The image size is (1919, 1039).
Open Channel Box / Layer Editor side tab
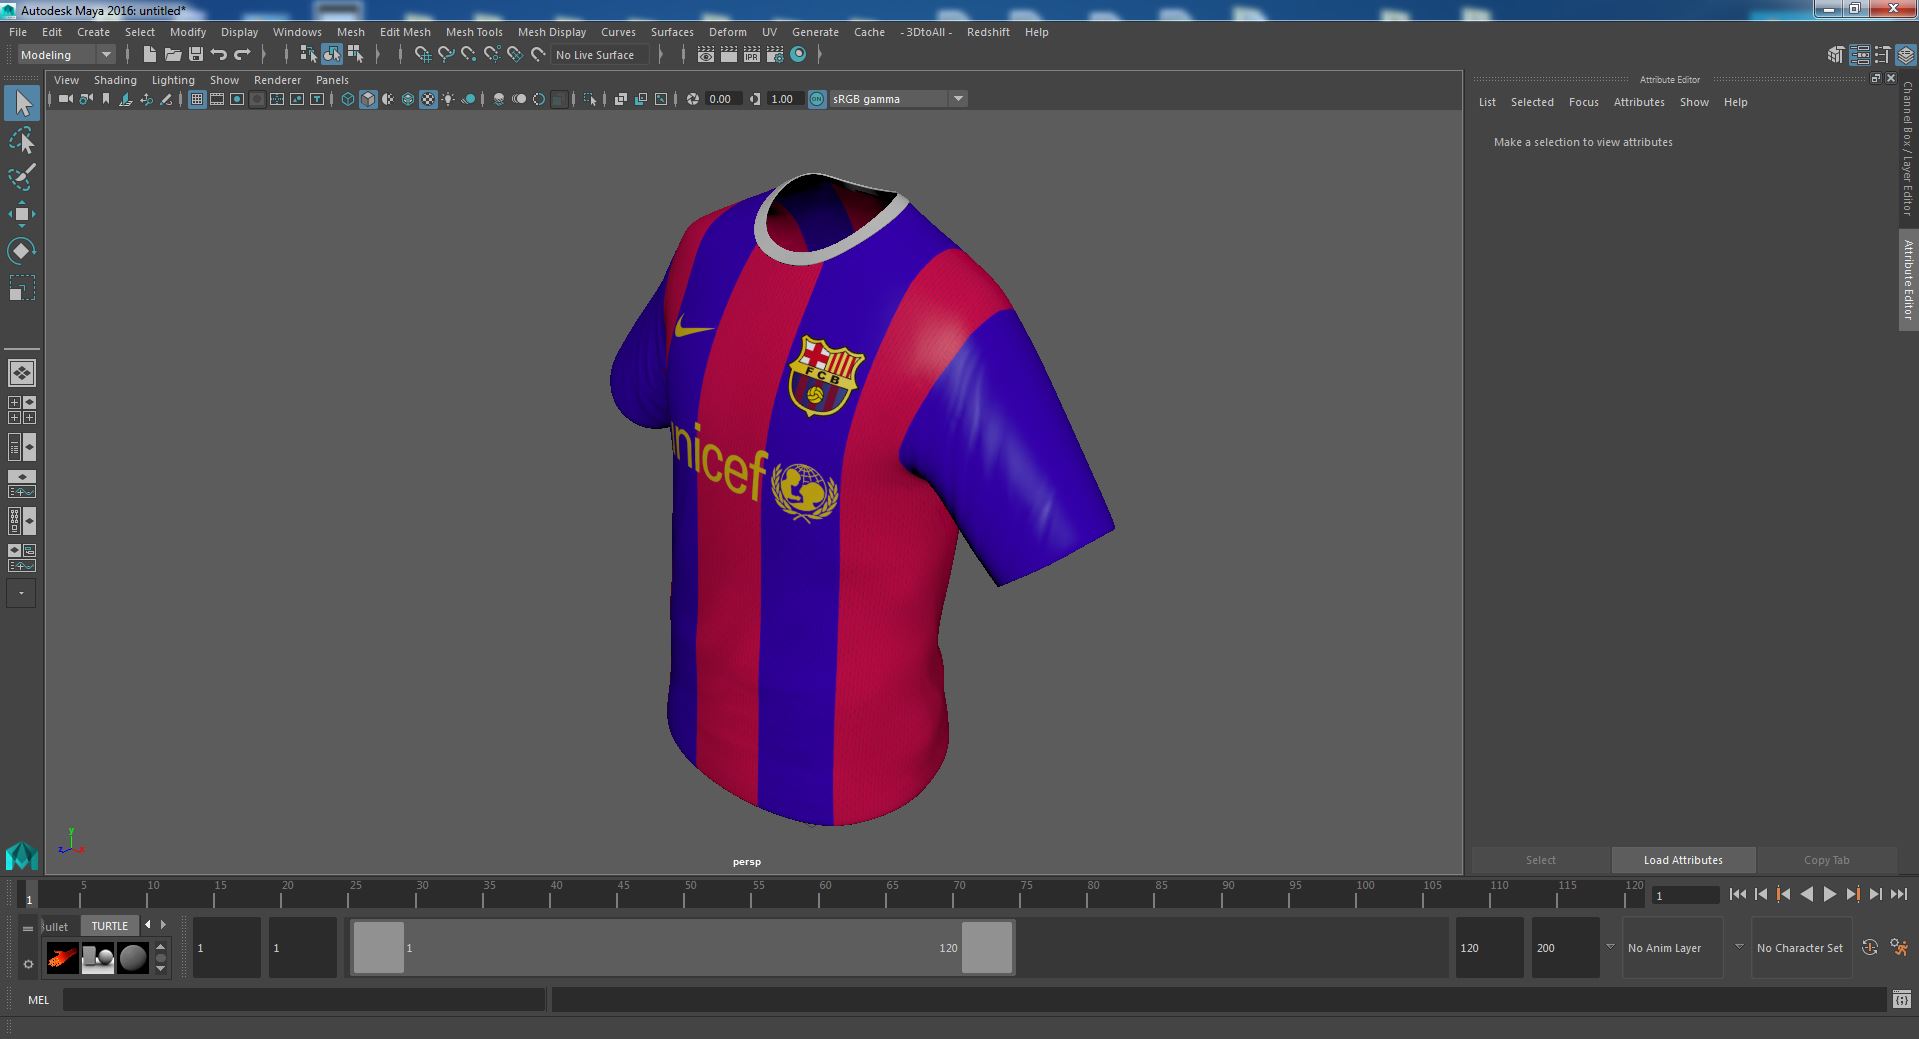point(1908,148)
